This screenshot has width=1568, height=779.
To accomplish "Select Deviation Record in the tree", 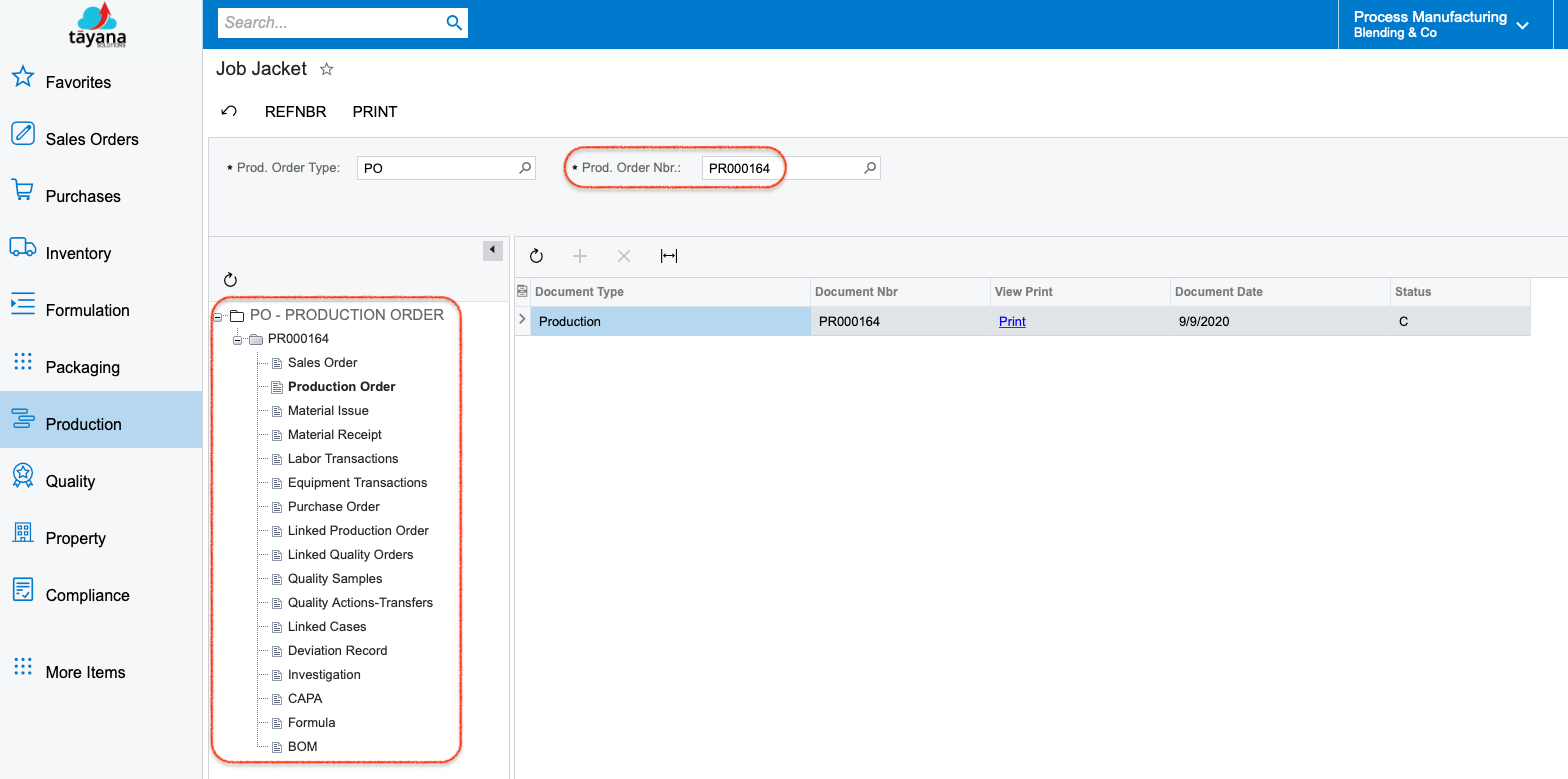I will (337, 651).
